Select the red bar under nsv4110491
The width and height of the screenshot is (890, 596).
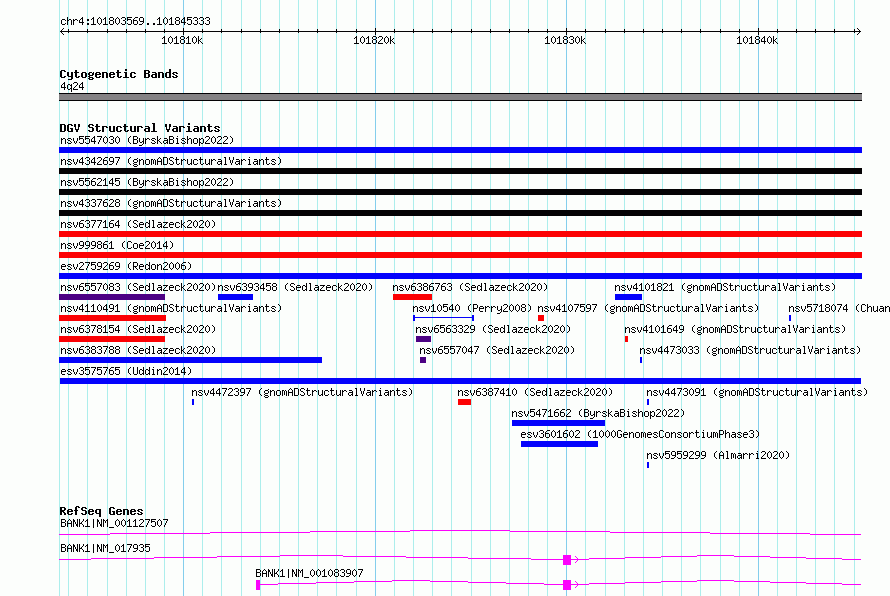pyautogui.click(x=112, y=318)
